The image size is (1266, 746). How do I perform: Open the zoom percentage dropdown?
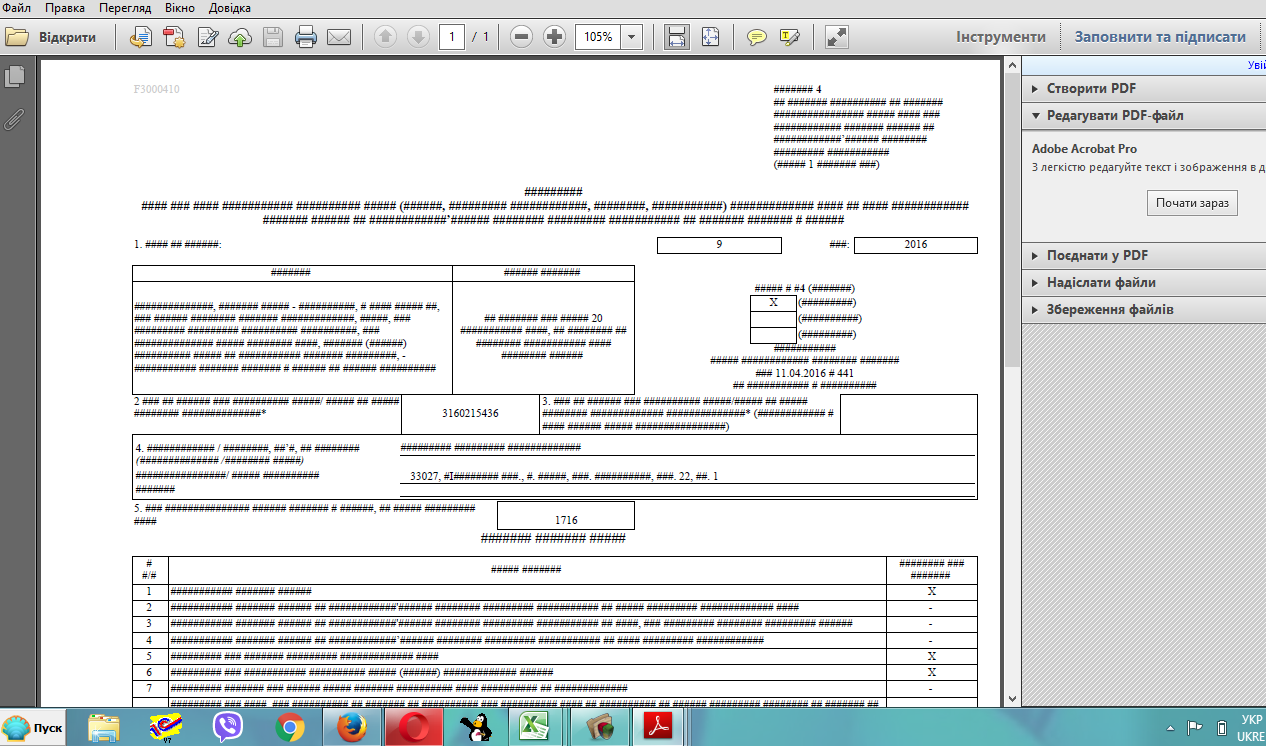pyautogui.click(x=632, y=37)
